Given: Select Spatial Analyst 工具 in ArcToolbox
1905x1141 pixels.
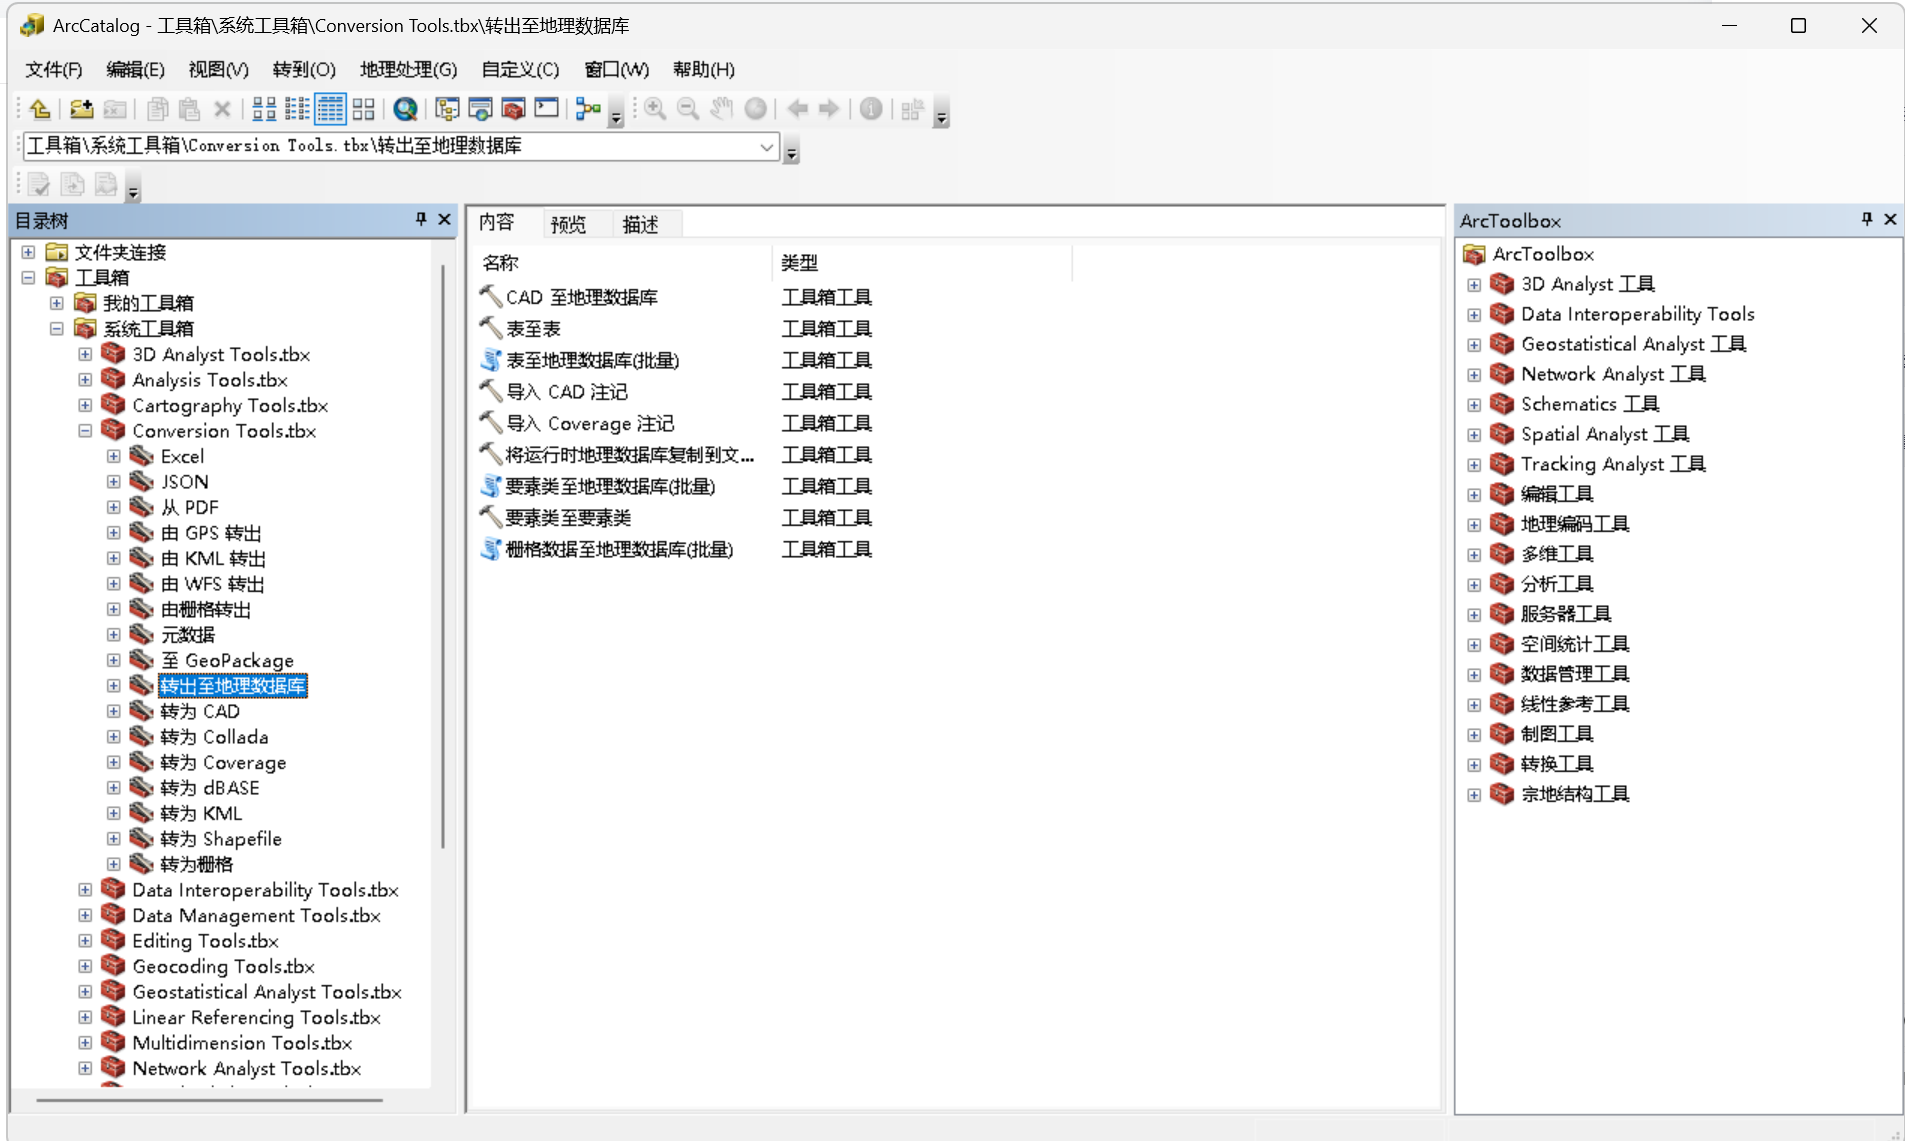Looking at the screenshot, I should 1604,434.
